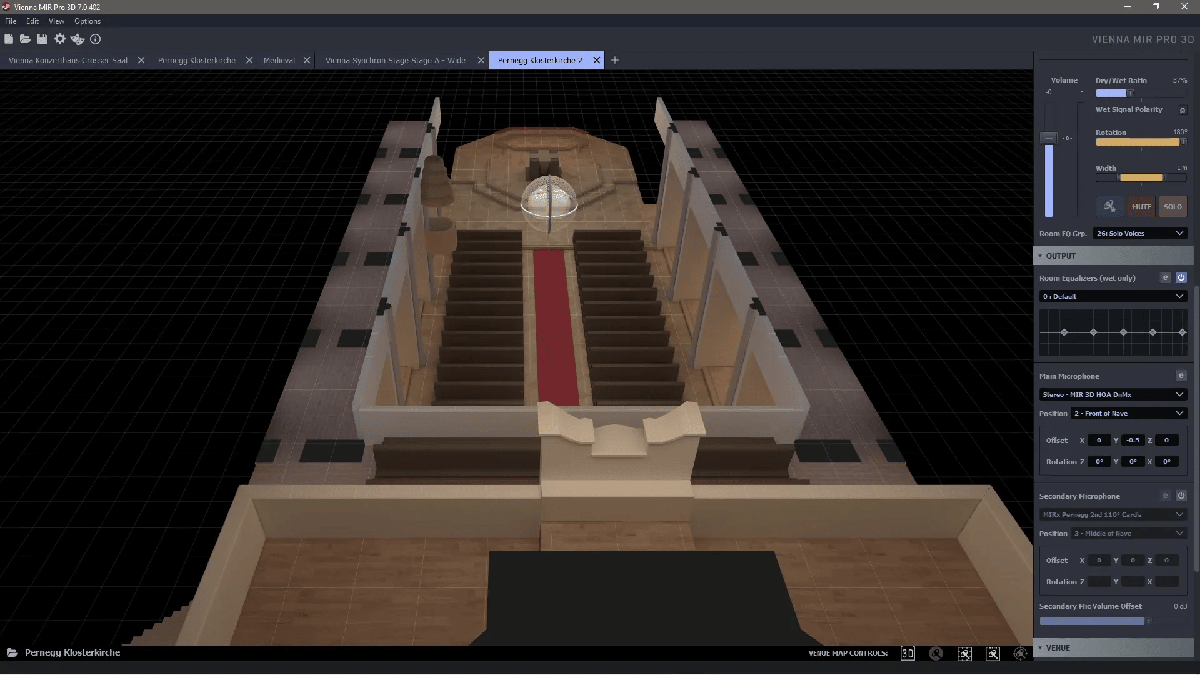The image size is (1200, 675).
Task: Click the info icon in the toolbar
Action: (x=96, y=39)
